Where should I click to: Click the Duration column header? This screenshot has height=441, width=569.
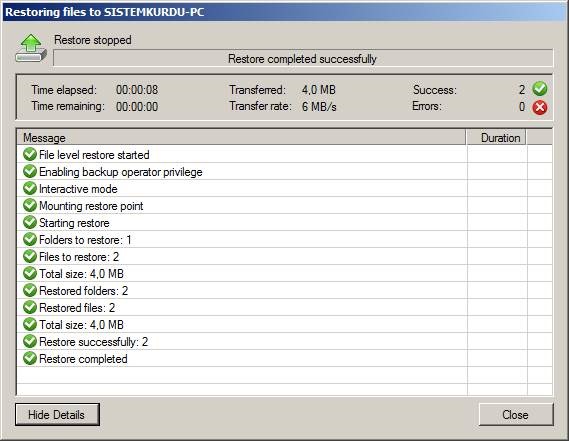click(x=496, y=138)
